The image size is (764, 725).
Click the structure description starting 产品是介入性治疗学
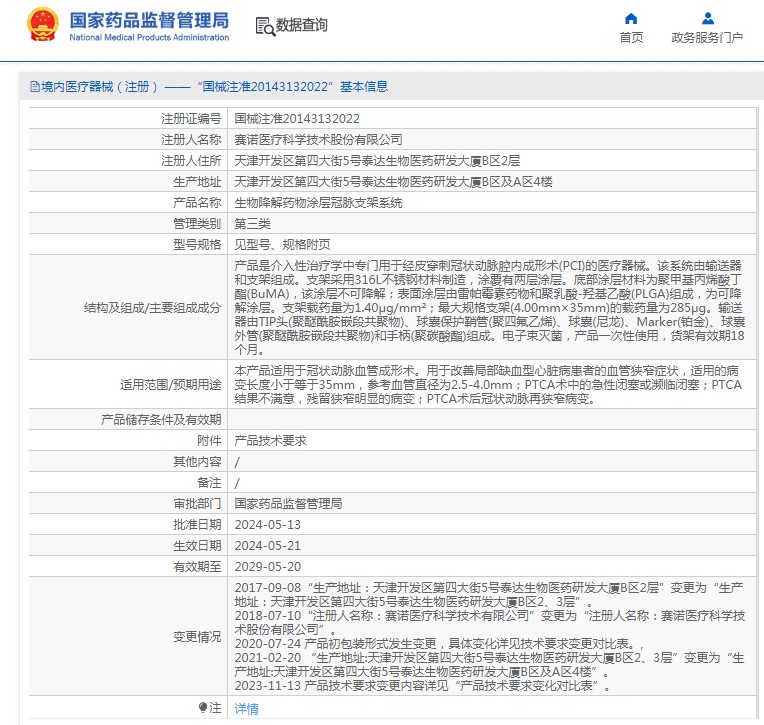(490, 307)
